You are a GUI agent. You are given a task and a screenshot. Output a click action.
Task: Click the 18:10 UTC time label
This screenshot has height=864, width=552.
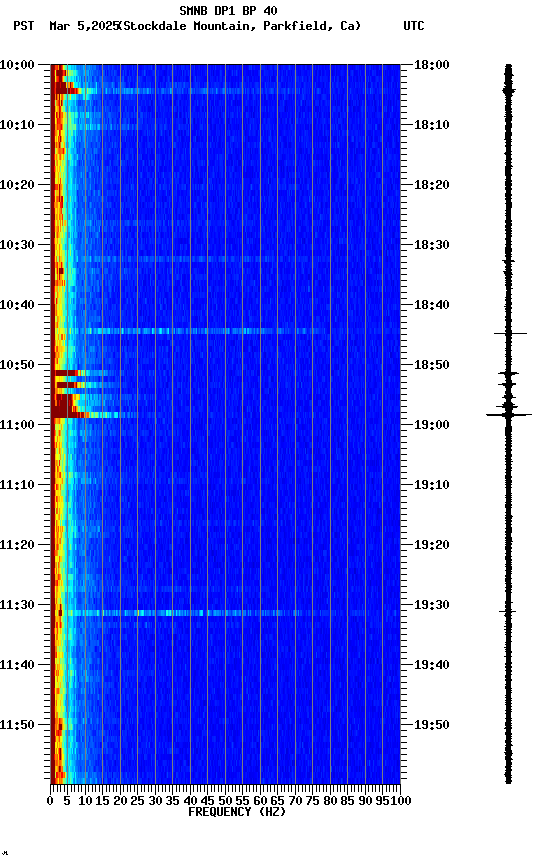point(432,125)
